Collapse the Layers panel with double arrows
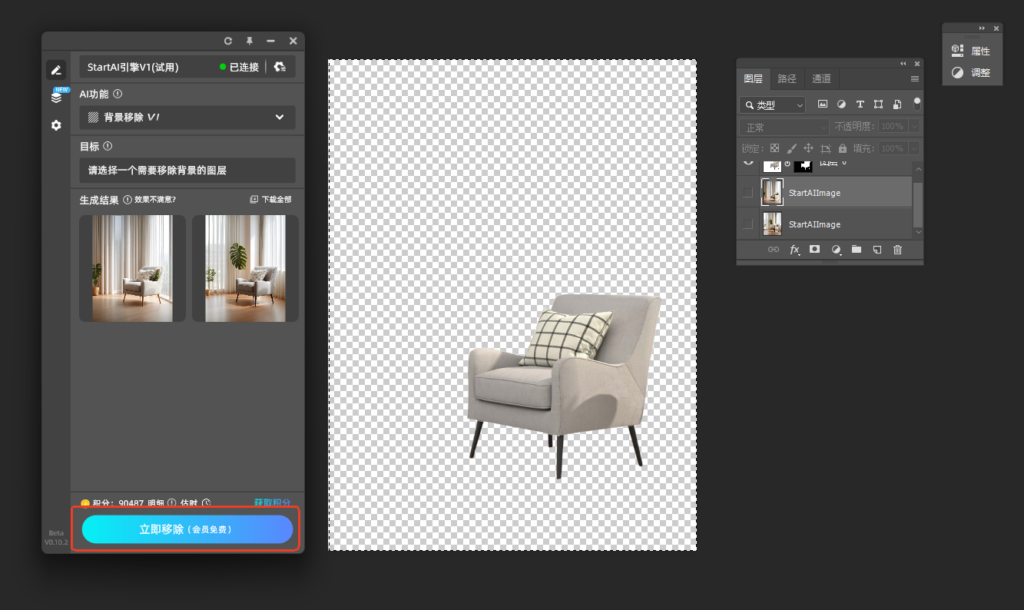This screenshot has height=610, width=1024. point(903,63)
